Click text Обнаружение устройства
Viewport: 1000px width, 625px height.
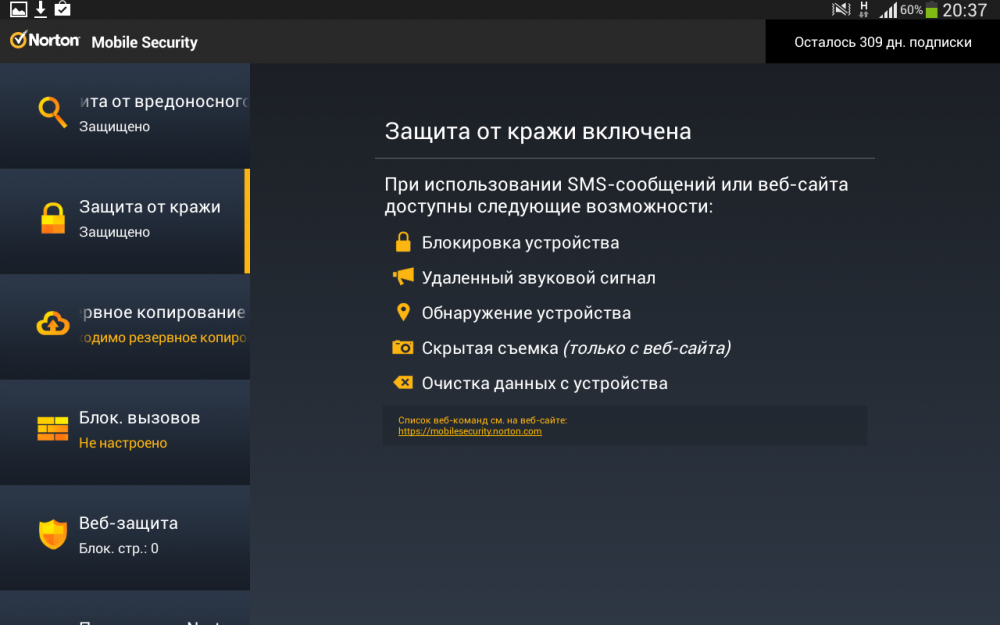click(x=526, y=313)
